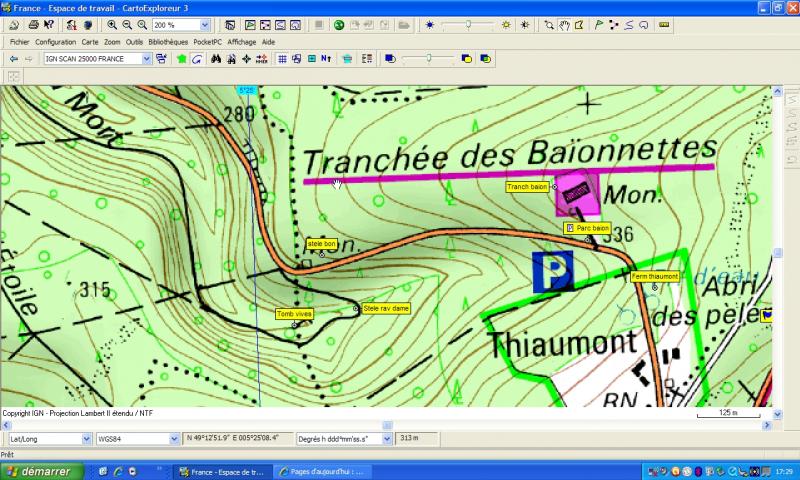This screenshot has width=800, height=480.
Task: Click the overlay transparency slider thumb
Action: point(429,59)
